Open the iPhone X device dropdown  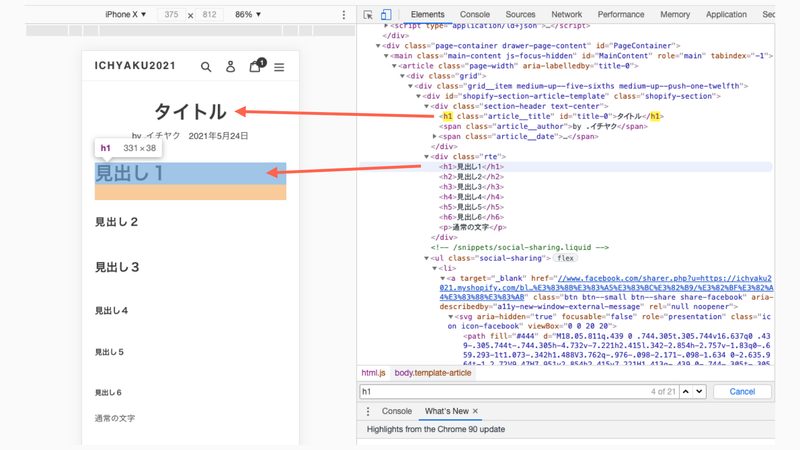tap(126, 14)
